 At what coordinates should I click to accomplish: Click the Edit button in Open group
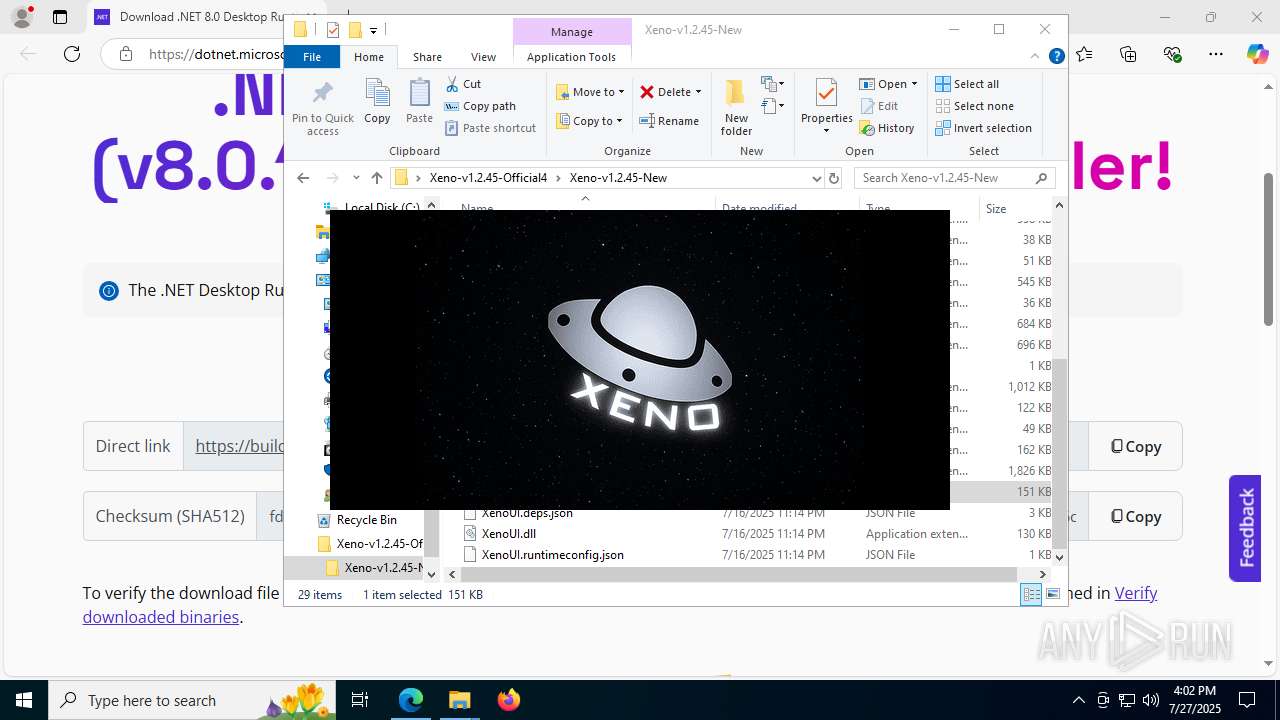click(878, 106)
